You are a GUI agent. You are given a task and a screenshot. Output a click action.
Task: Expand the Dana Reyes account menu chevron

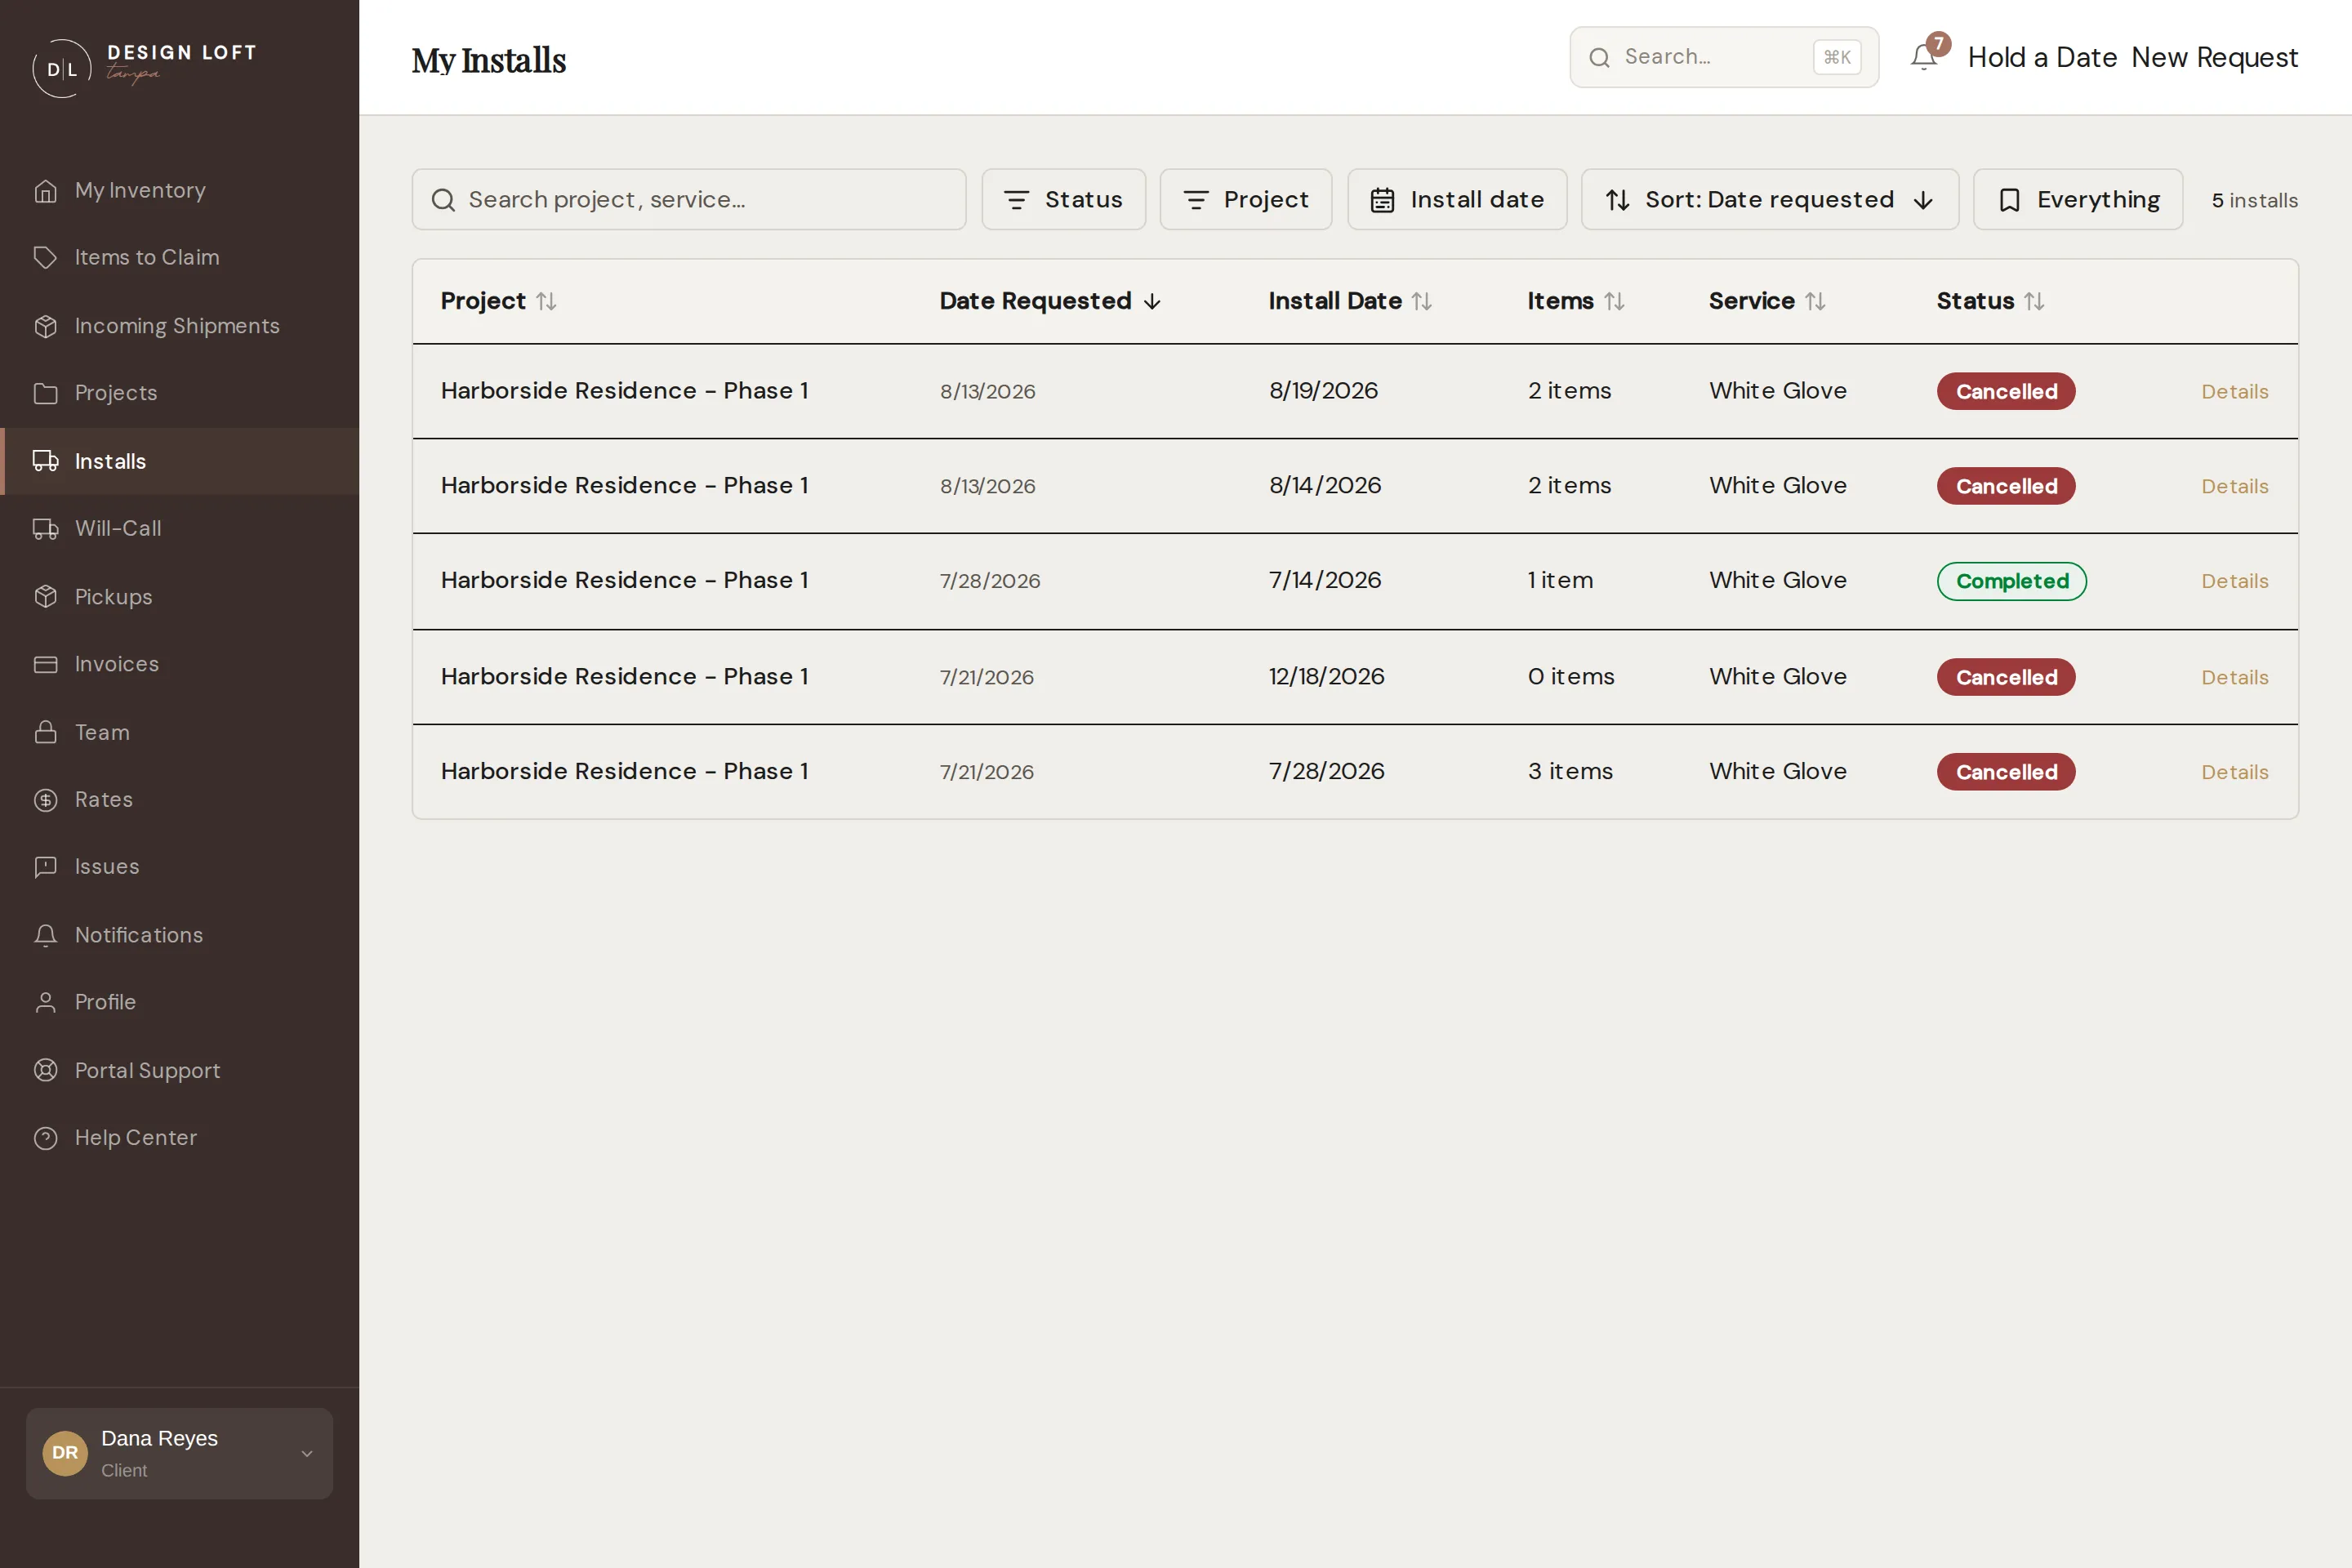(307, 1453)
